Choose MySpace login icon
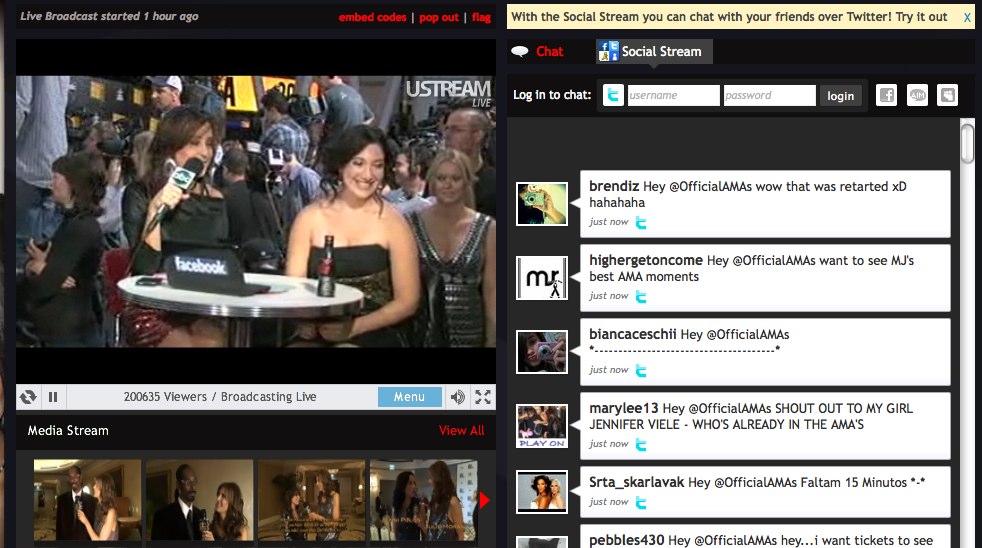The height and width of the screenshot is (548, 982). click(x=948, y=95)
